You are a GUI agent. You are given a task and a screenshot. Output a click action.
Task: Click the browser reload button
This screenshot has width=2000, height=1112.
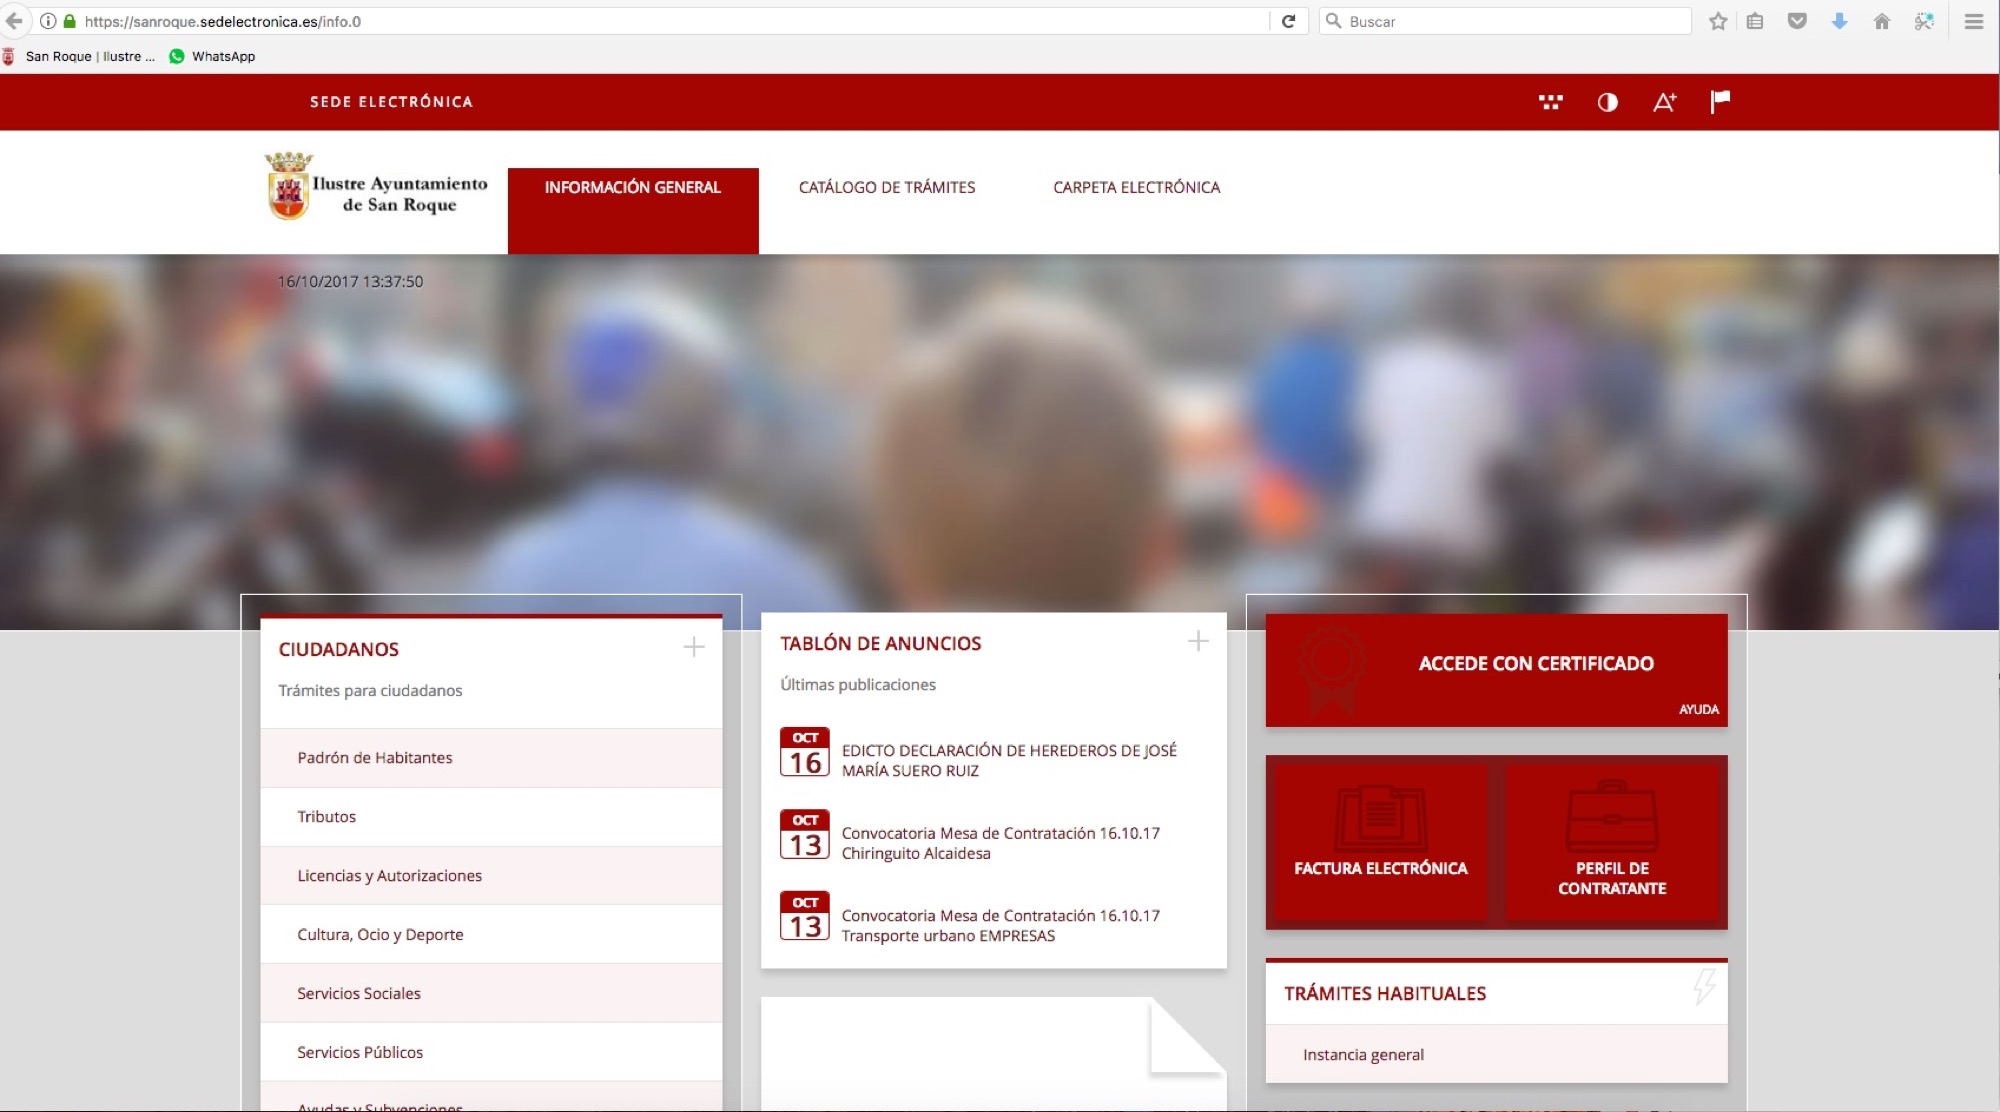[x=1288, y=21]
